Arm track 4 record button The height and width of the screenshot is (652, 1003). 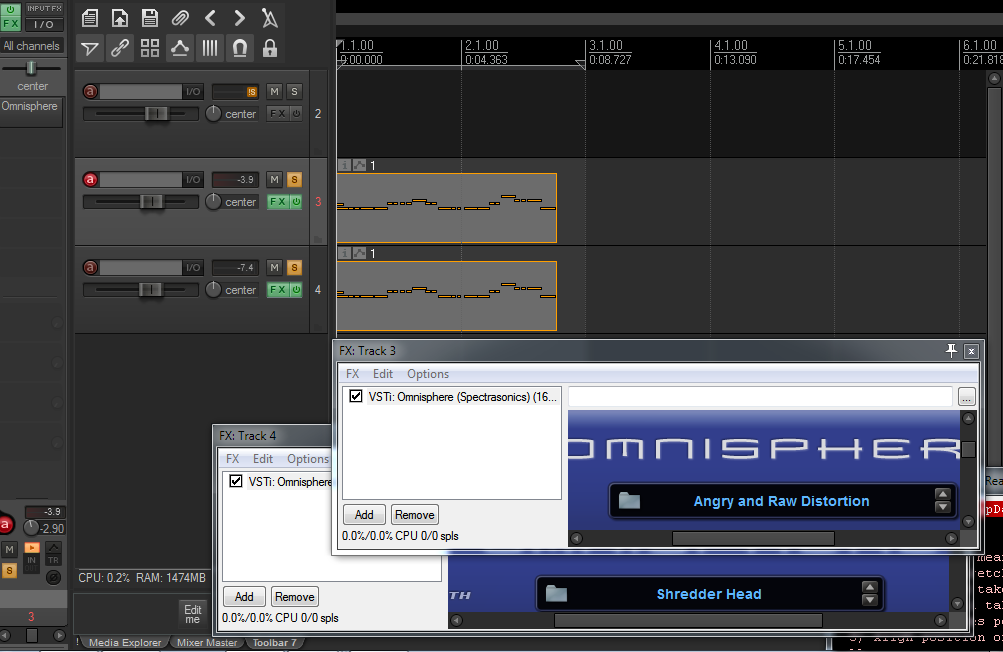[90, 267]
